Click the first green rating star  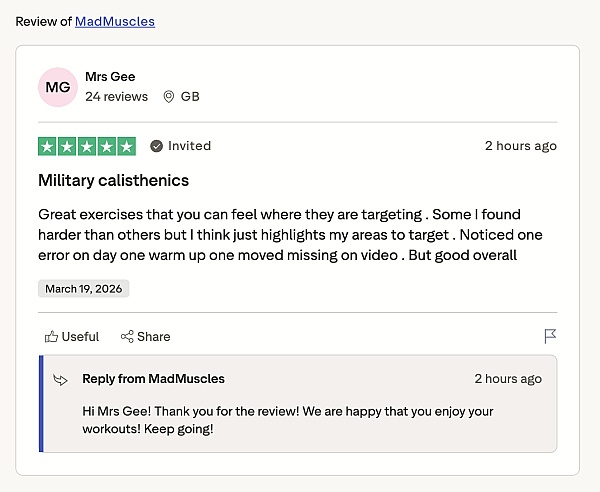[47, 146]
